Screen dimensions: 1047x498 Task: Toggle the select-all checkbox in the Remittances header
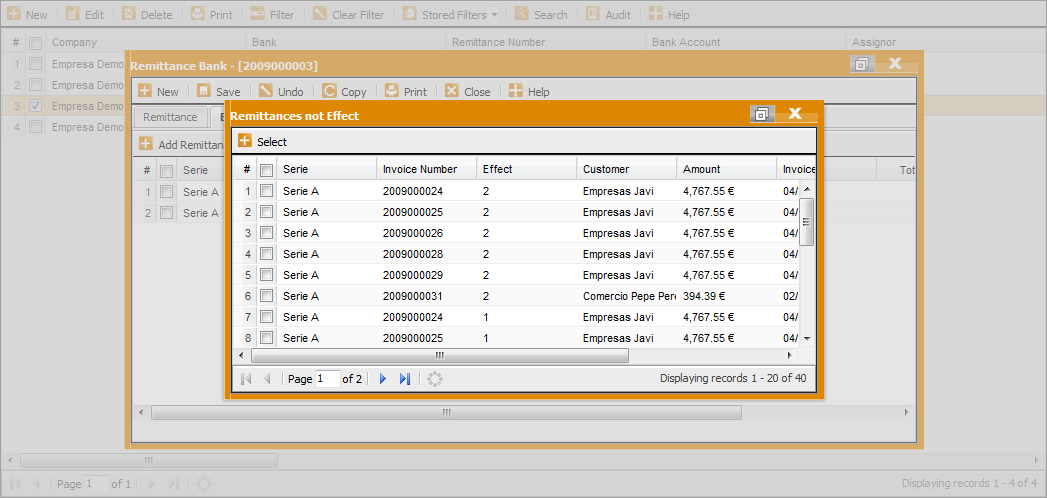[x=267, y=170]
